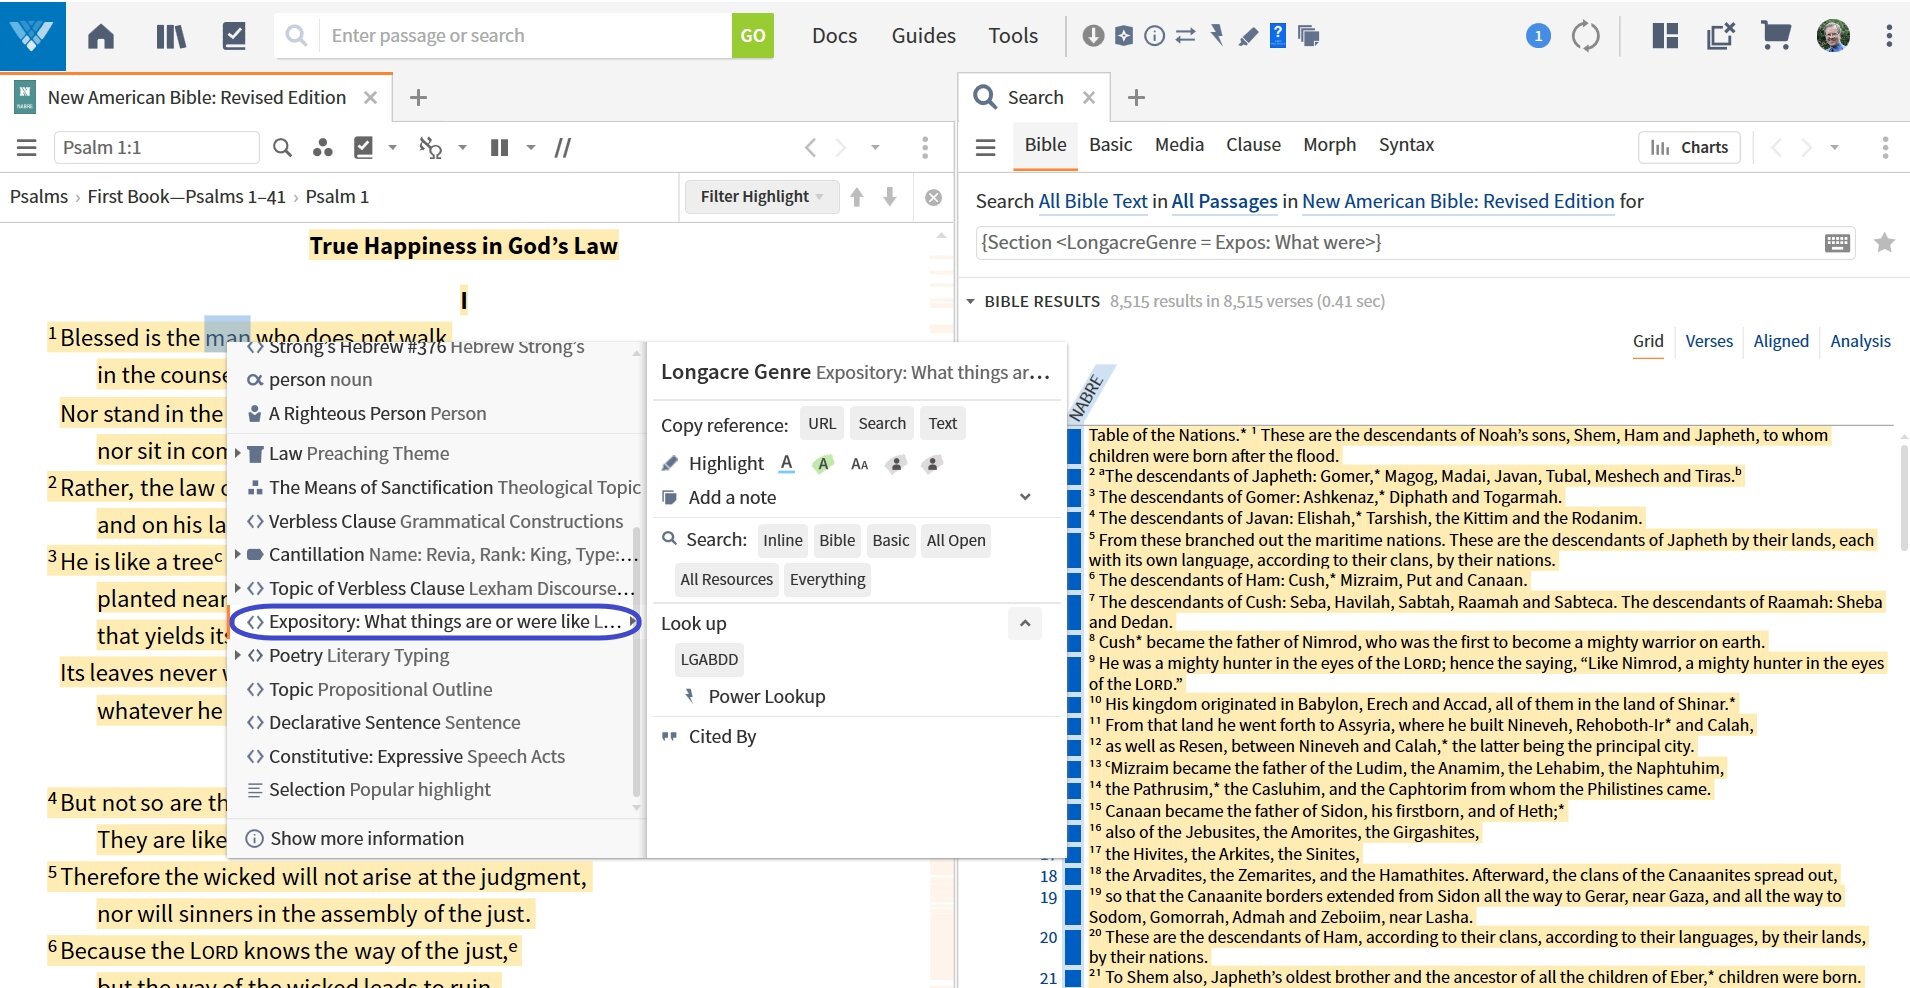This screenshot has height=988, width=1910.
Task: Expand the Add a note chevron
Action: pos(1024,497)
